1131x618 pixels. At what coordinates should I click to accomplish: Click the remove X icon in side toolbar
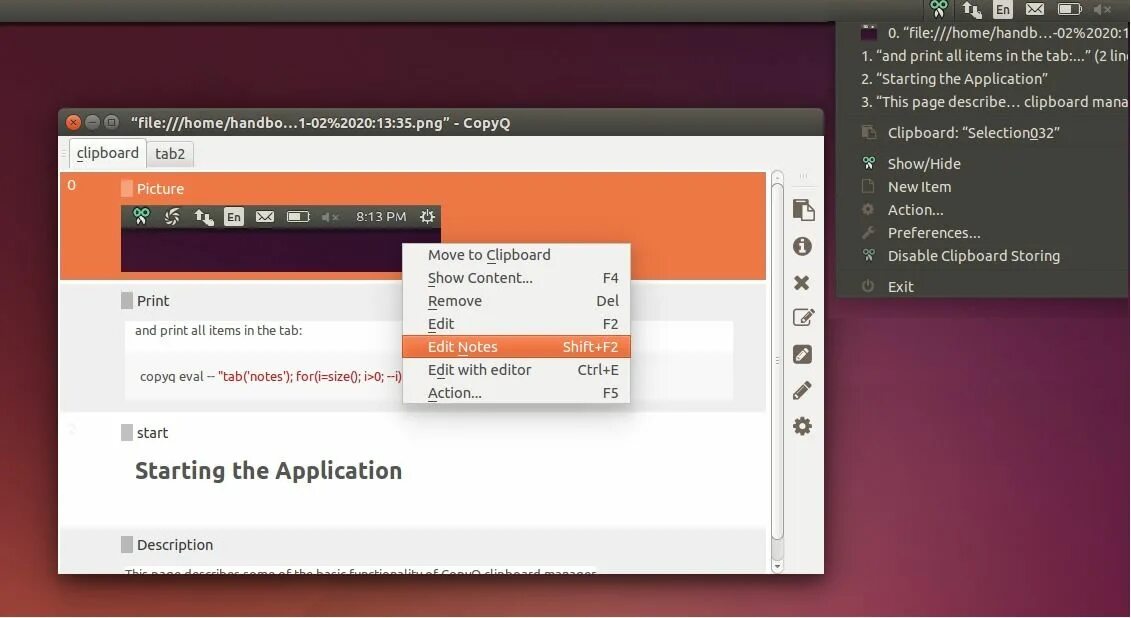(x=801, y=283)
